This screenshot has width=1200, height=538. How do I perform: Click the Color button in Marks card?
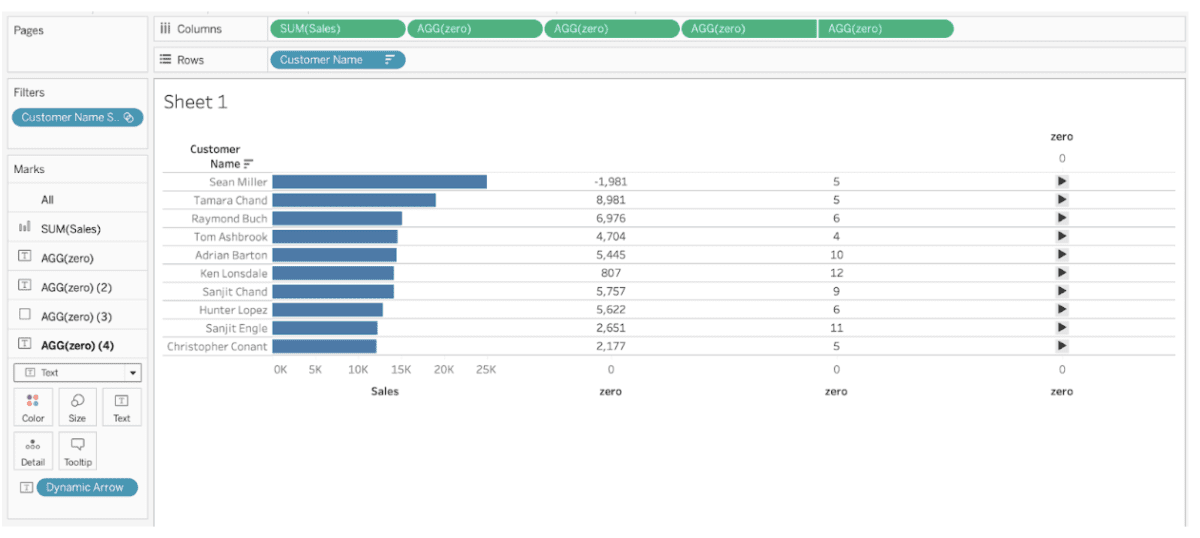coord(33,407)
